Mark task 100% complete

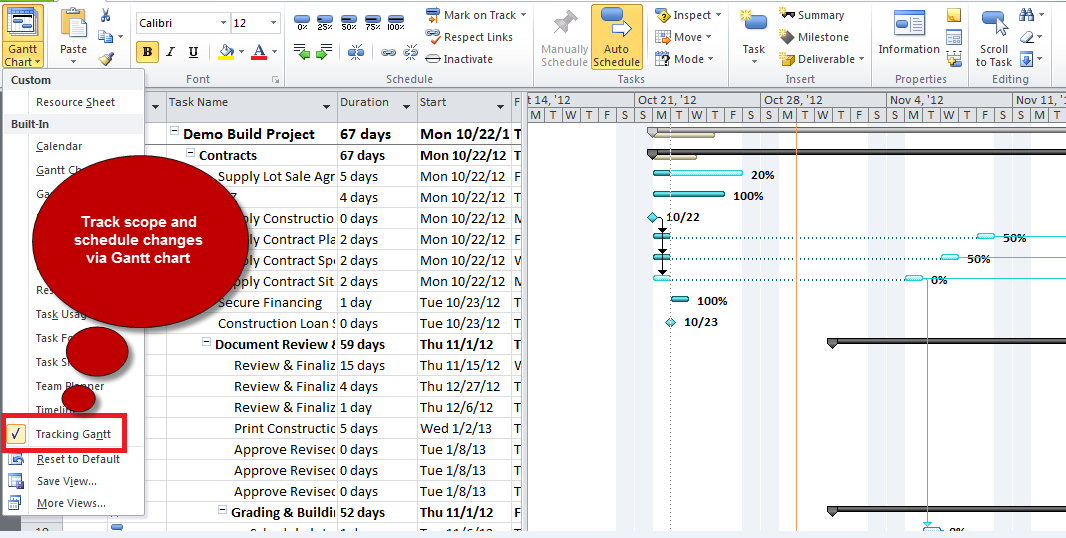395,22
